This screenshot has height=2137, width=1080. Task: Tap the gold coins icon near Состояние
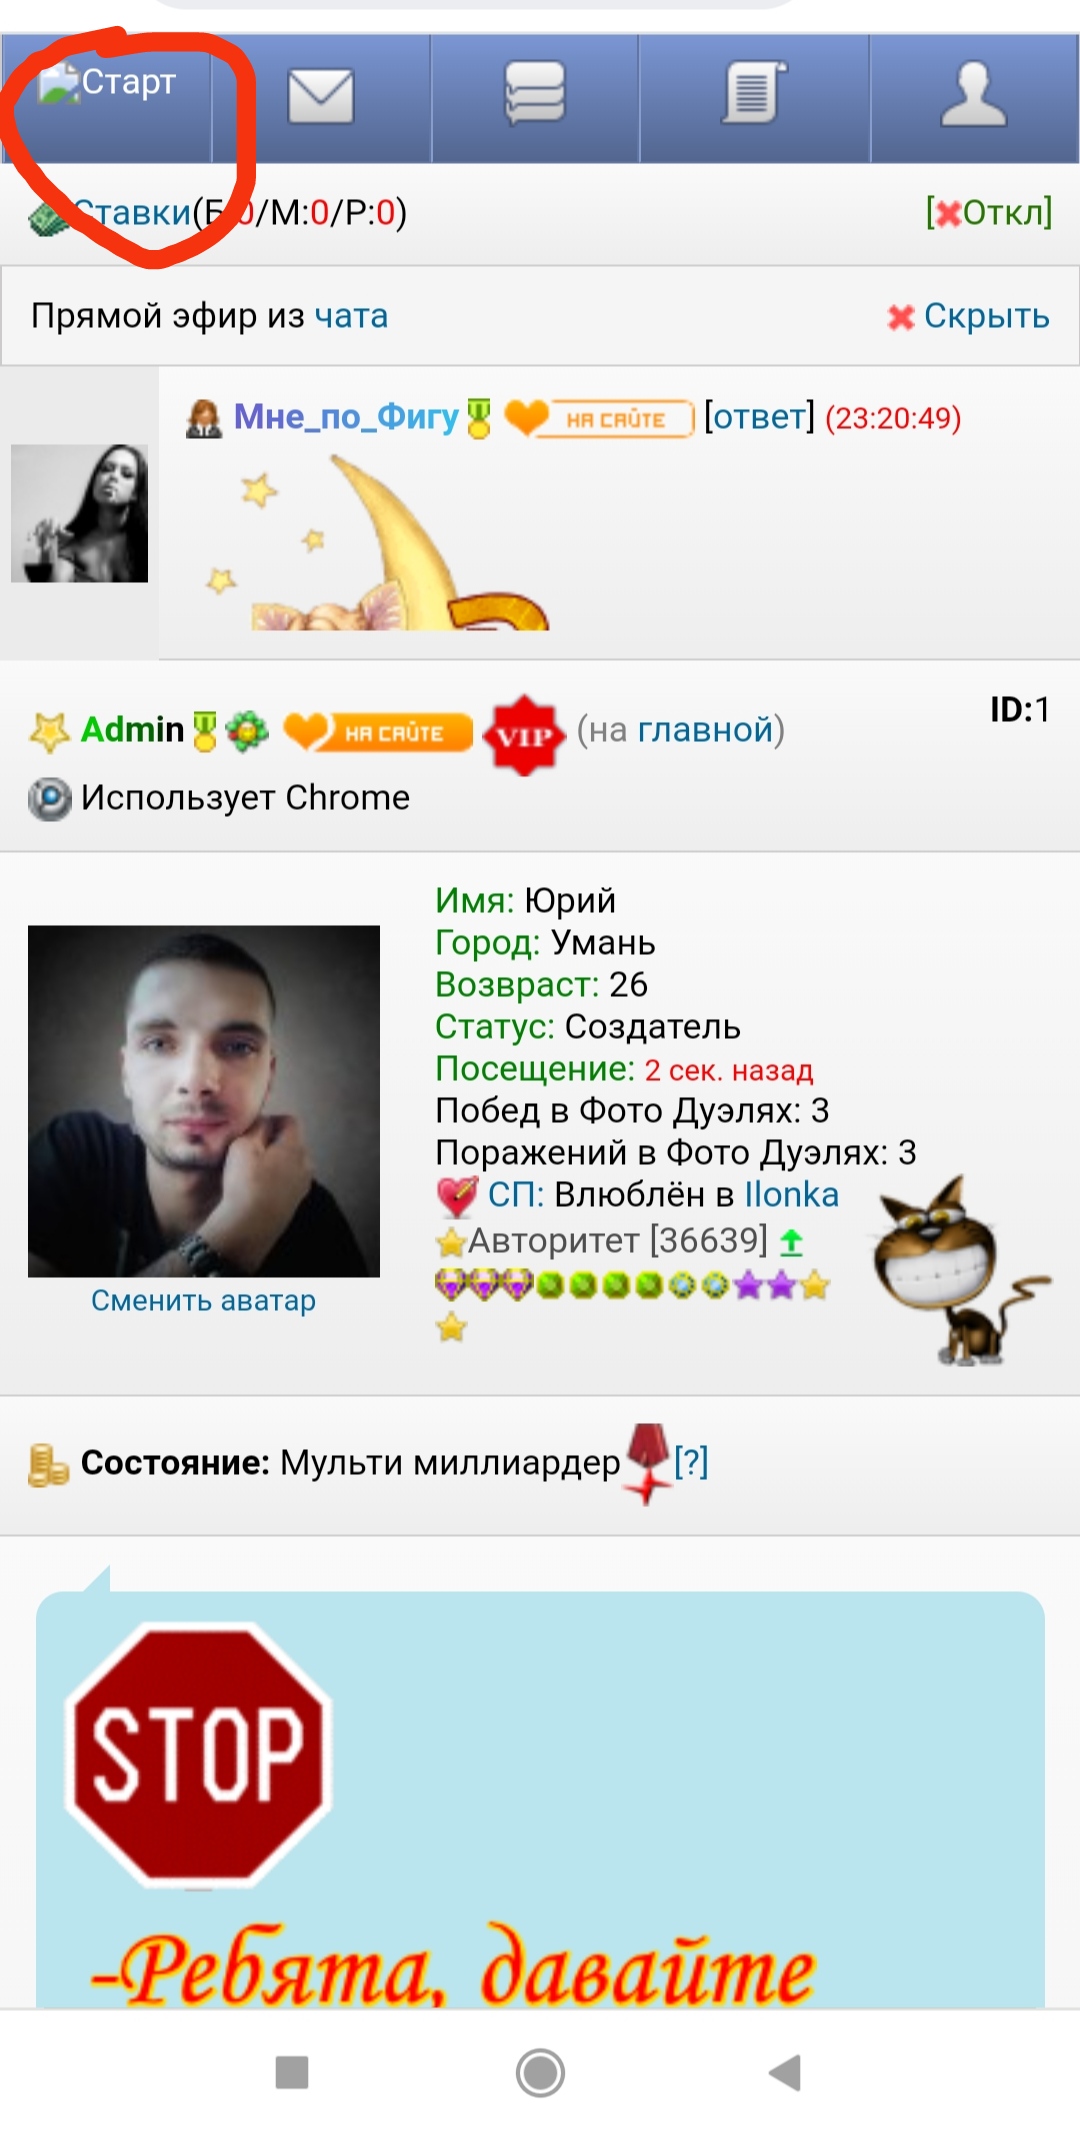pyautogui.click(x=48, y=1464)
